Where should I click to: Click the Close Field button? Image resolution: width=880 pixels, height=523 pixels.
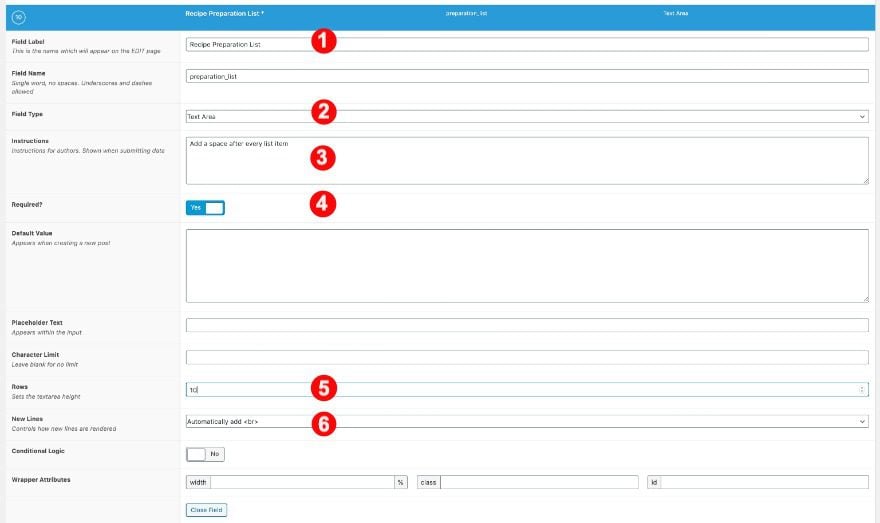pos(207,510)
